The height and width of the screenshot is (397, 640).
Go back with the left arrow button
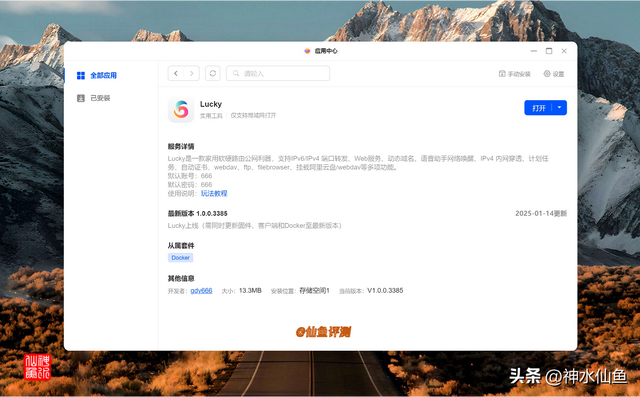[x=176, y=73]
